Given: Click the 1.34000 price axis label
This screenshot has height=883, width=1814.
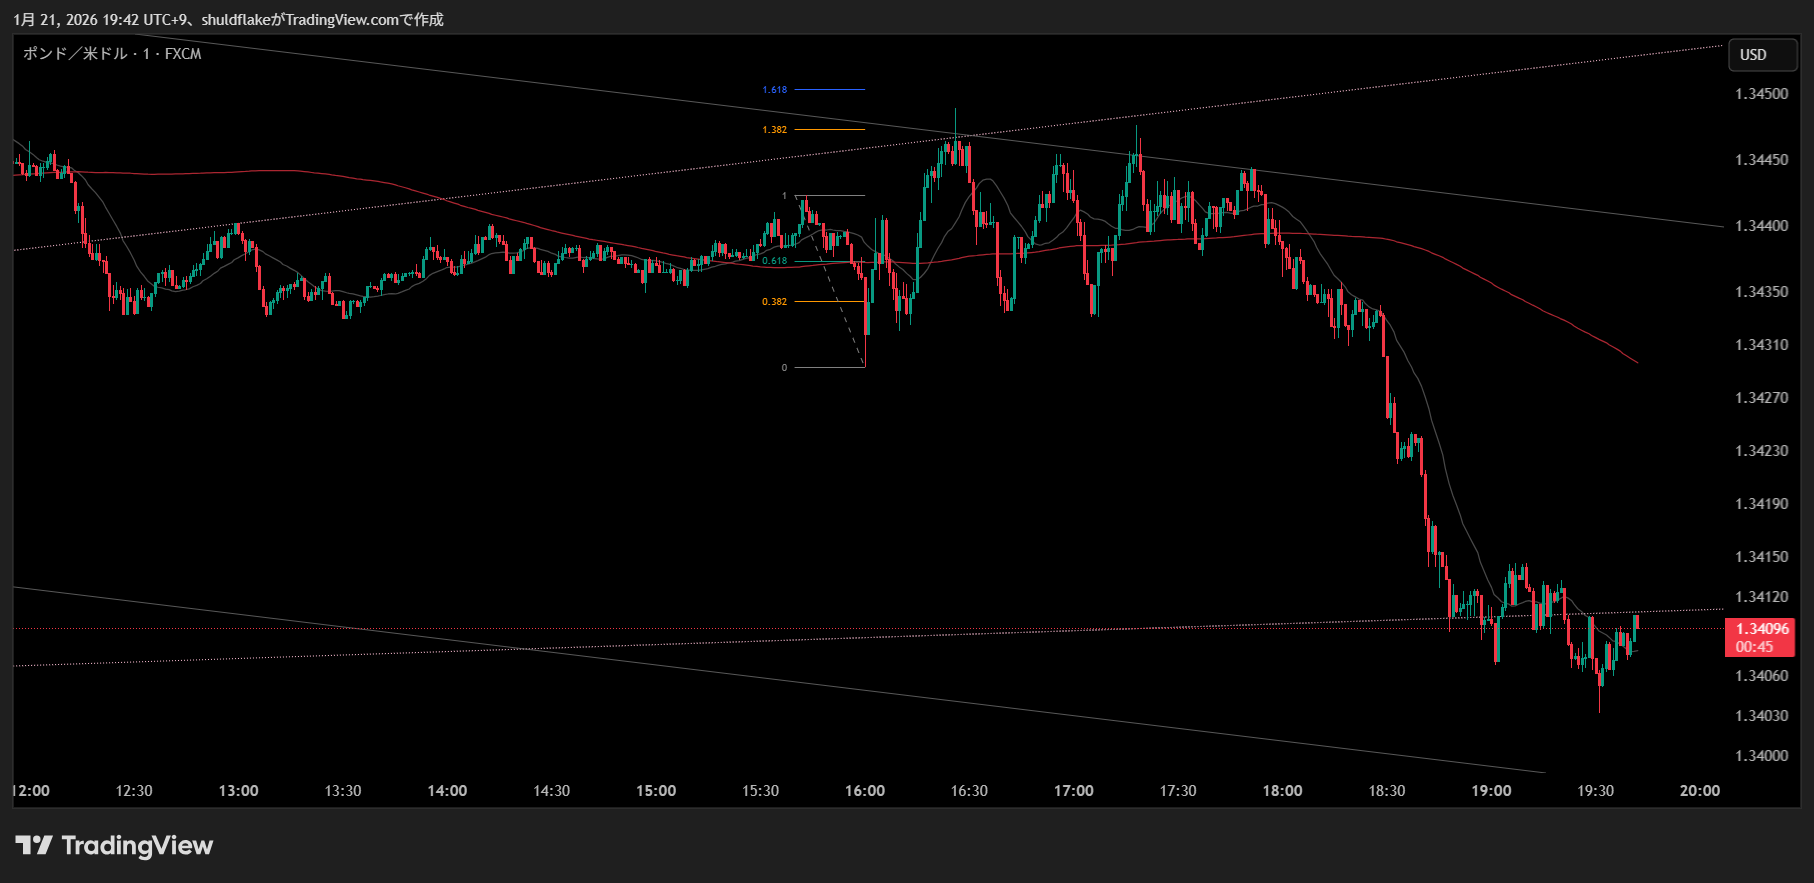Looking at the screenshot, I should click(1761, 756).
